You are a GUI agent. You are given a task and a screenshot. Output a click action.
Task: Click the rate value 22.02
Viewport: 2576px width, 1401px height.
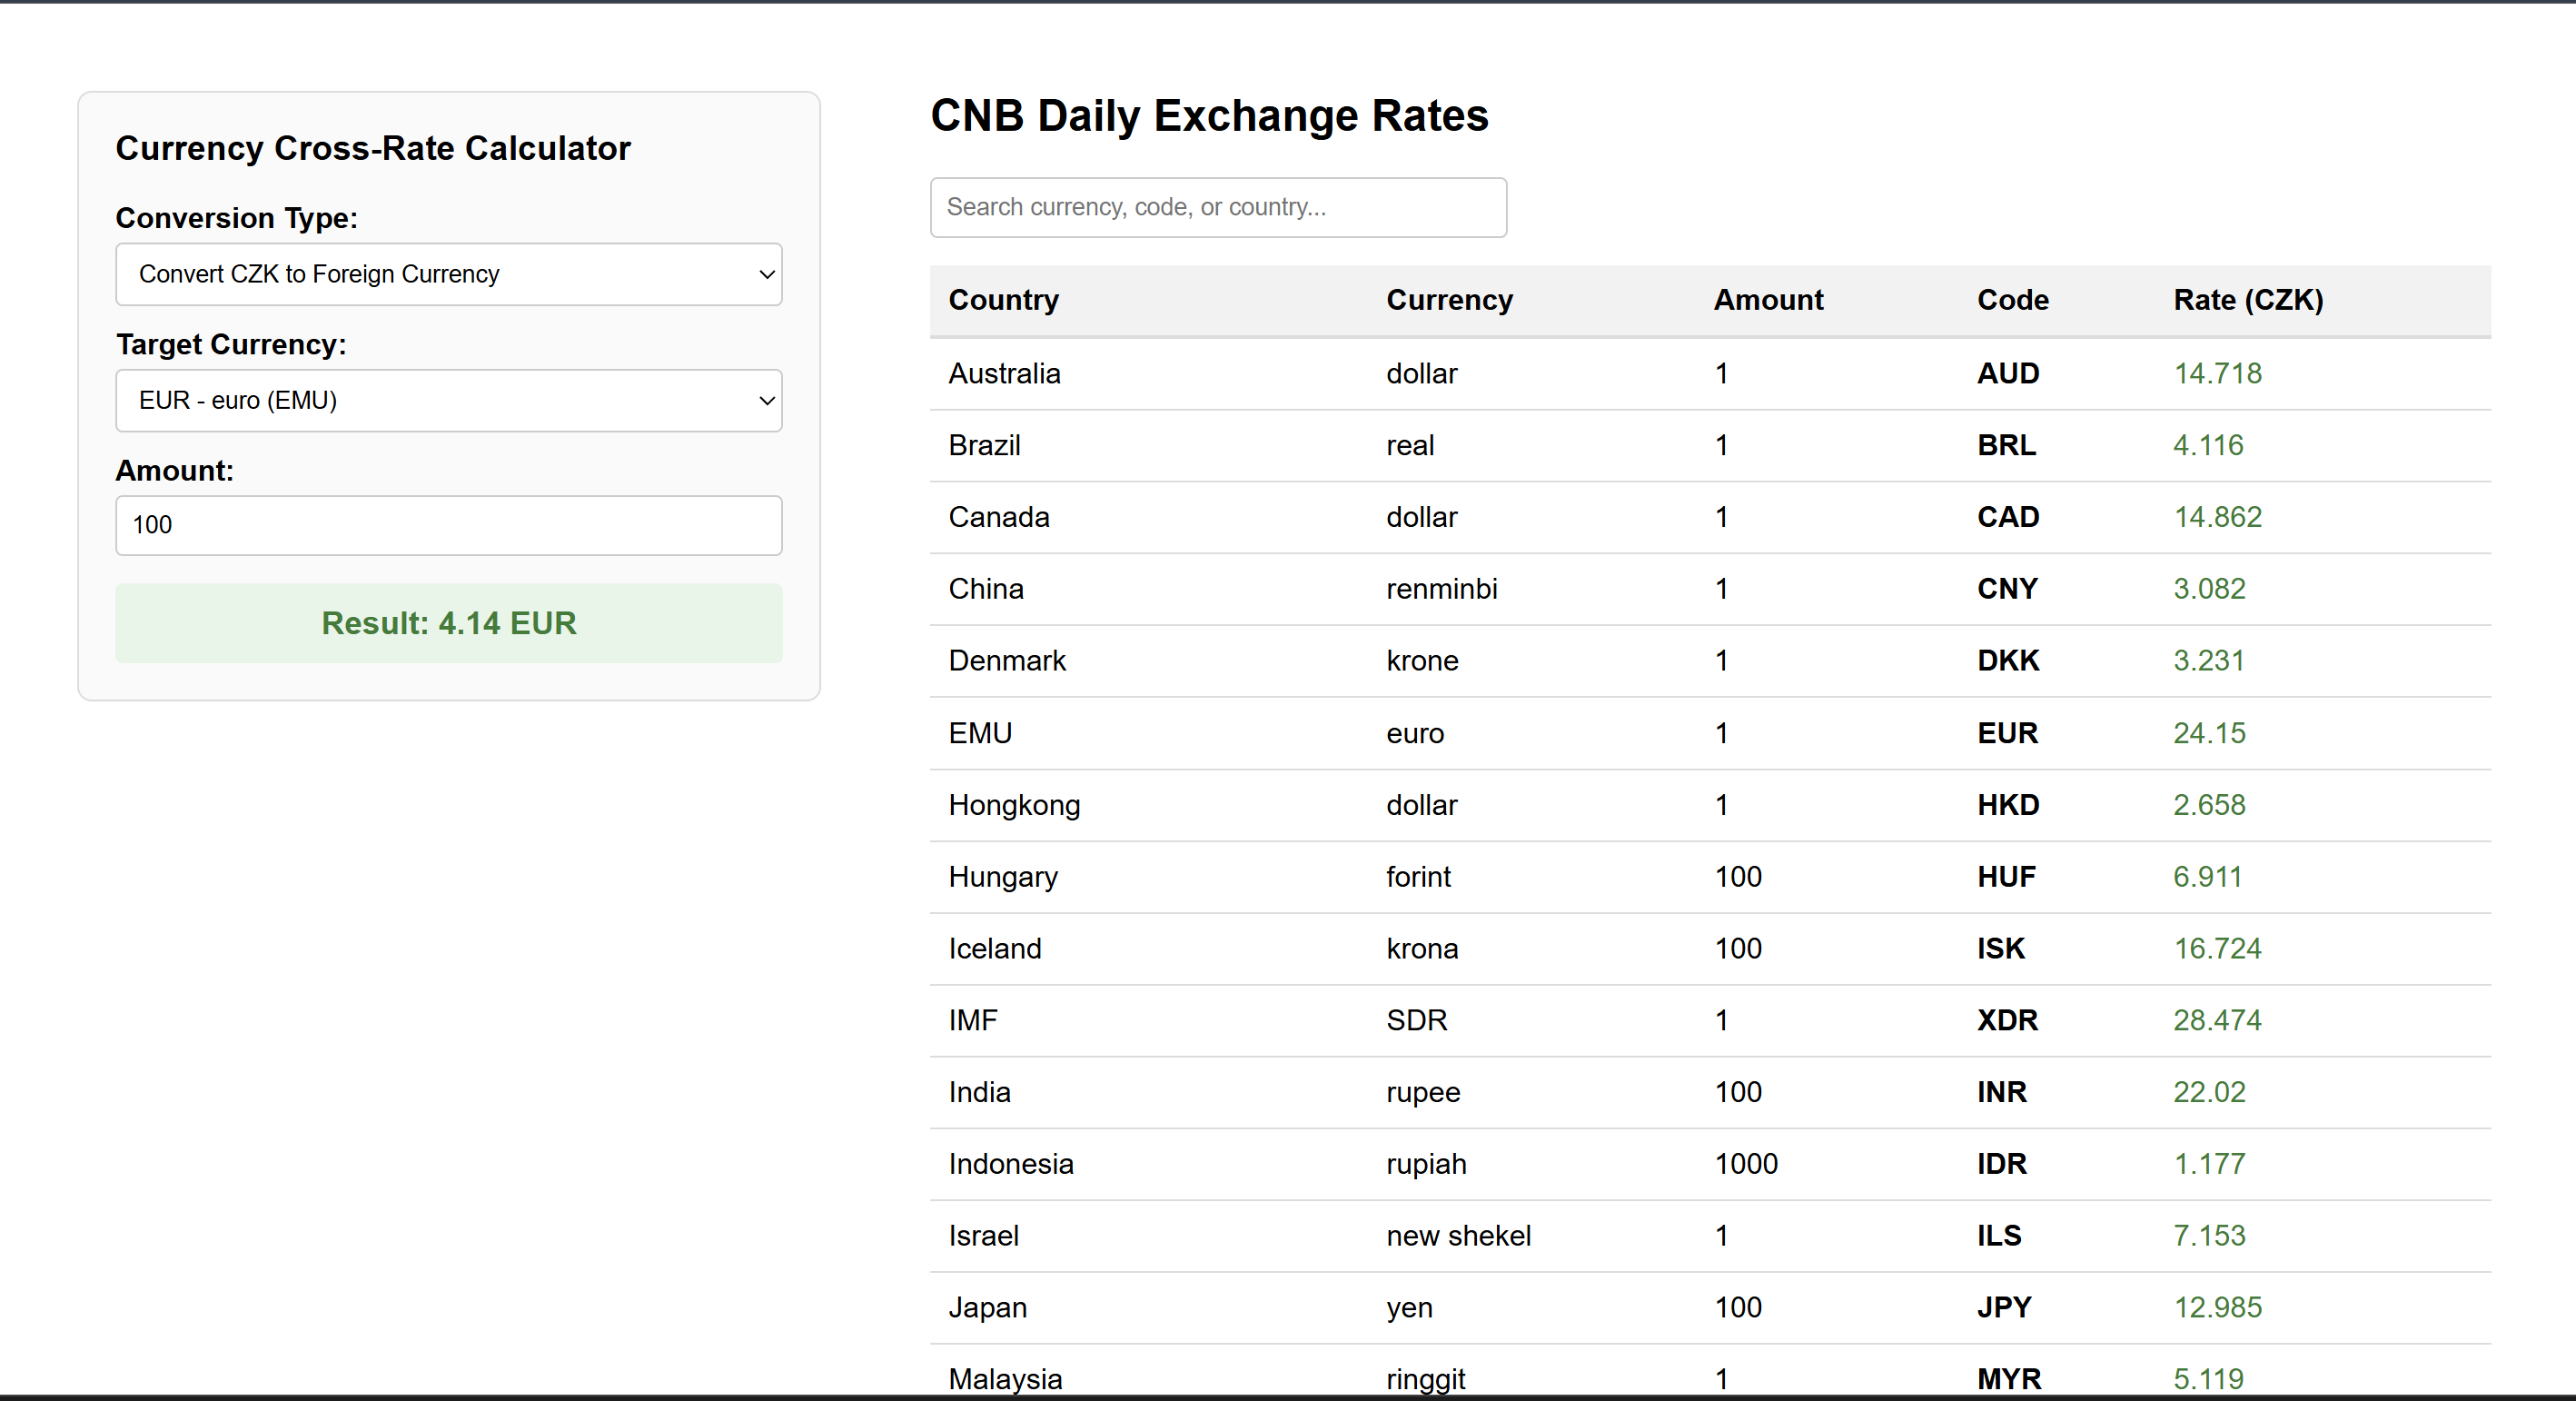coord(2209,1093)
